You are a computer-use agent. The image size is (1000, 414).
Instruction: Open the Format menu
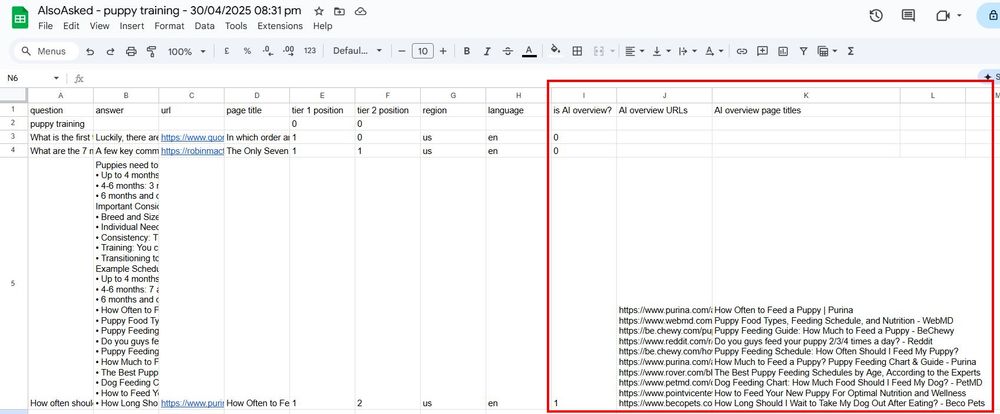click(x=169, y=26)
